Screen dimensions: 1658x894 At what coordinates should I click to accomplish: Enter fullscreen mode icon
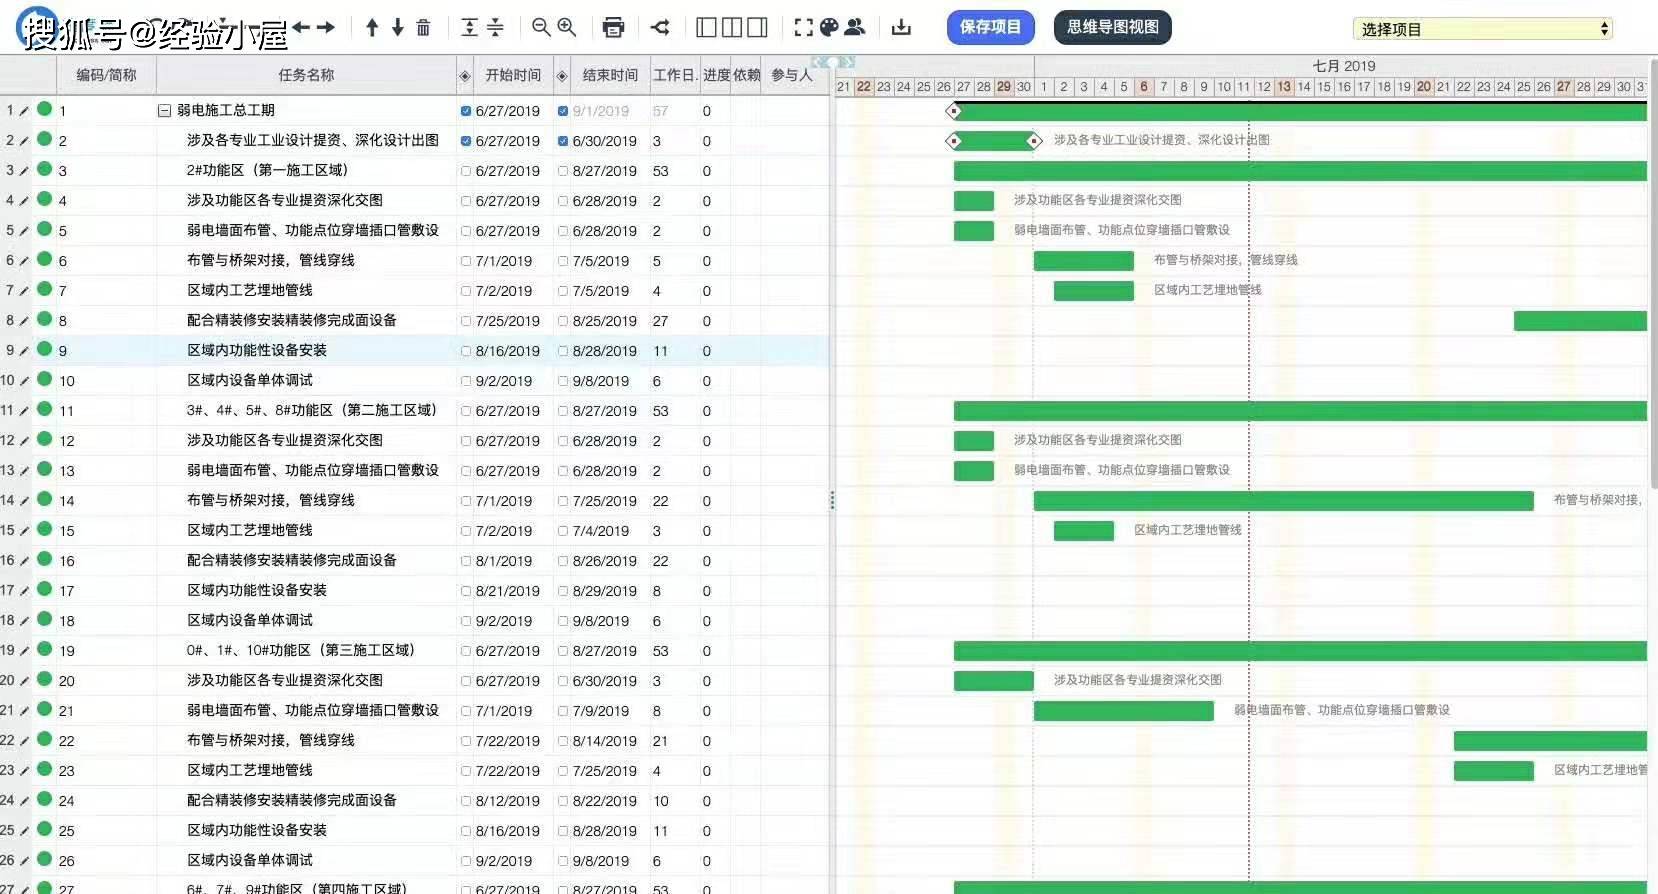tap(803, 28)
